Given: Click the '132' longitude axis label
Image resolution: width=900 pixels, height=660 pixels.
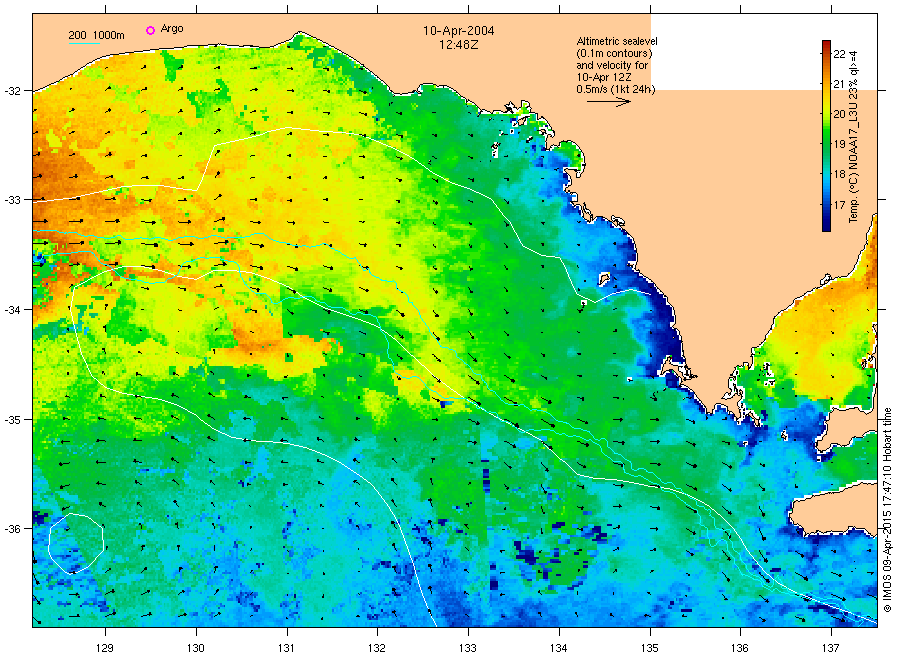Looking at the screenshot, I should coord(377,649).
